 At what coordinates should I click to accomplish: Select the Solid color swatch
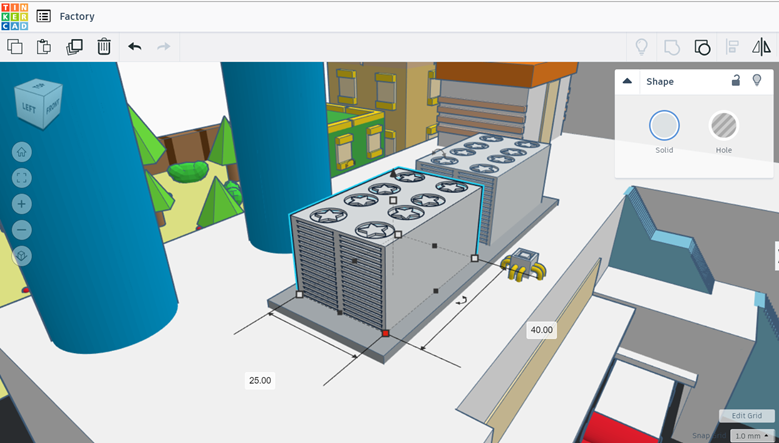664,126
